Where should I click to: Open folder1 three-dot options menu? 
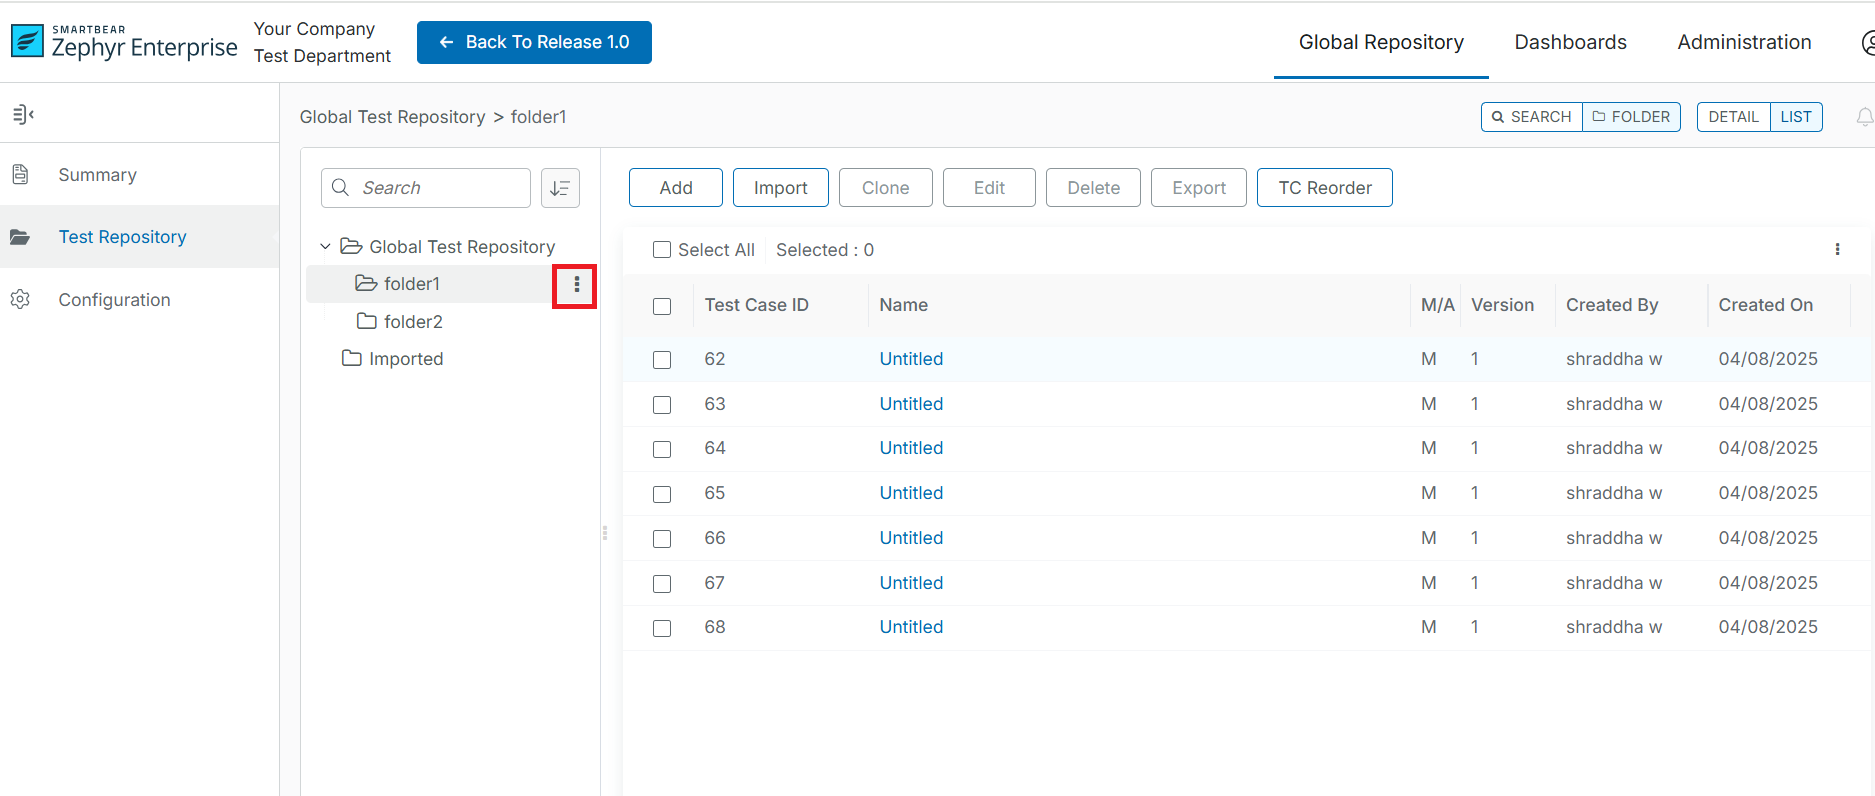point(576,285)
